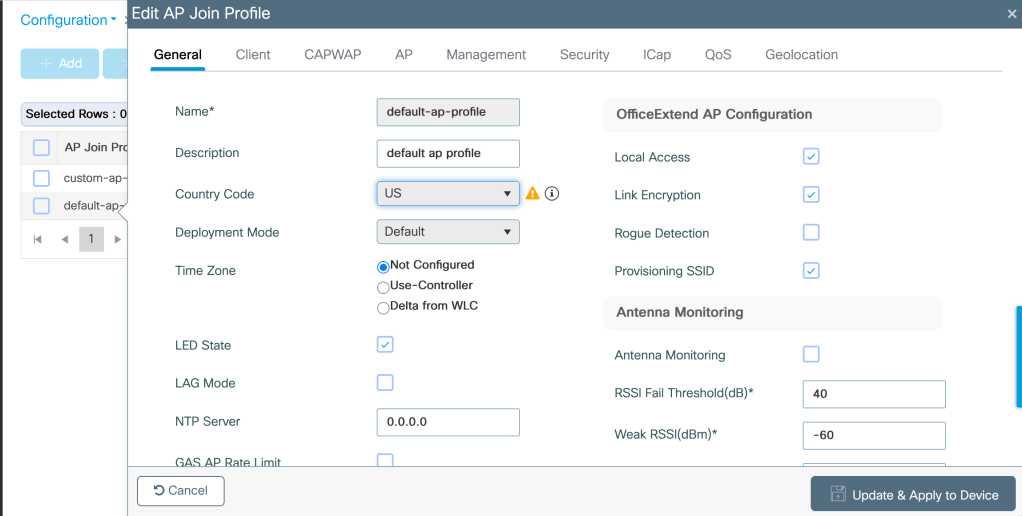The width and height of the screenshot is (1022, 516).
Task: Go to previous page arrow in pagination
Action: pyautogui.click(x=64, y=239)
